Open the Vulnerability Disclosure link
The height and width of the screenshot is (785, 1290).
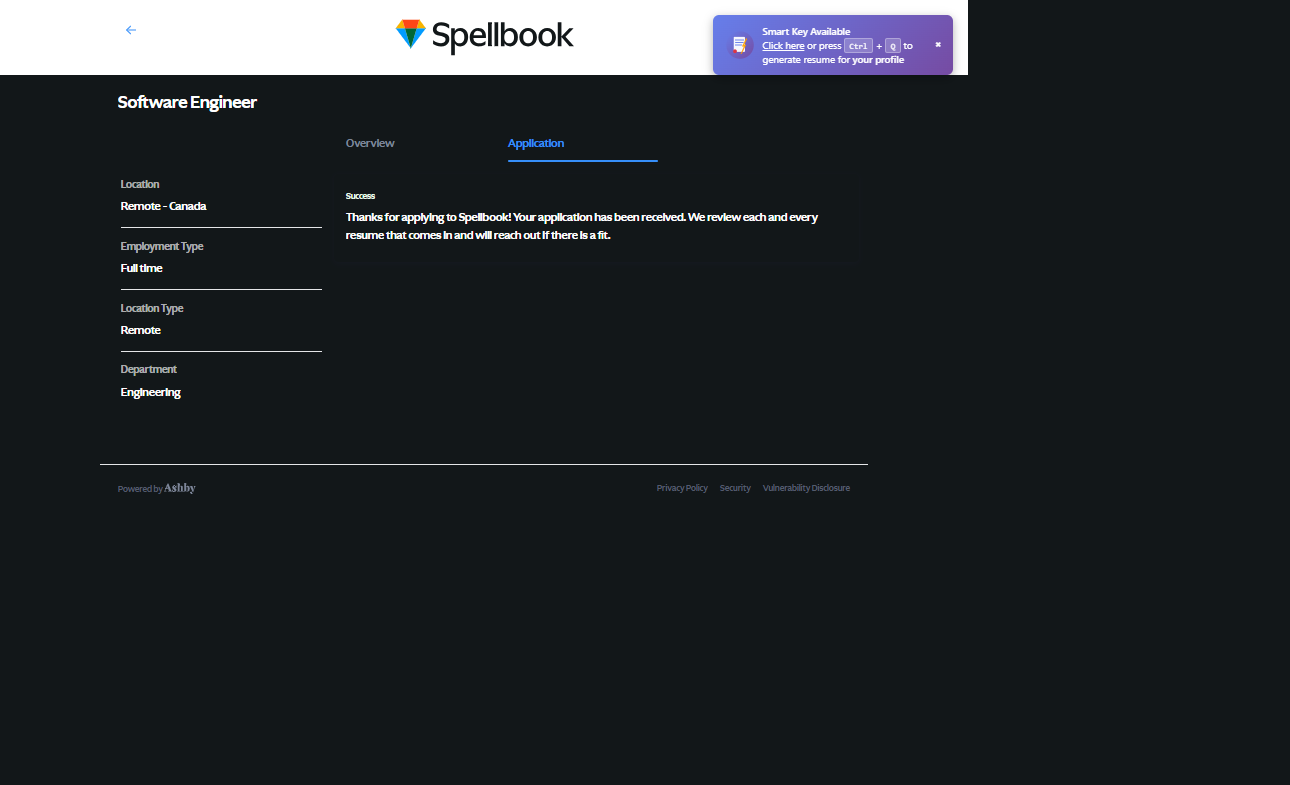point(806,488)
